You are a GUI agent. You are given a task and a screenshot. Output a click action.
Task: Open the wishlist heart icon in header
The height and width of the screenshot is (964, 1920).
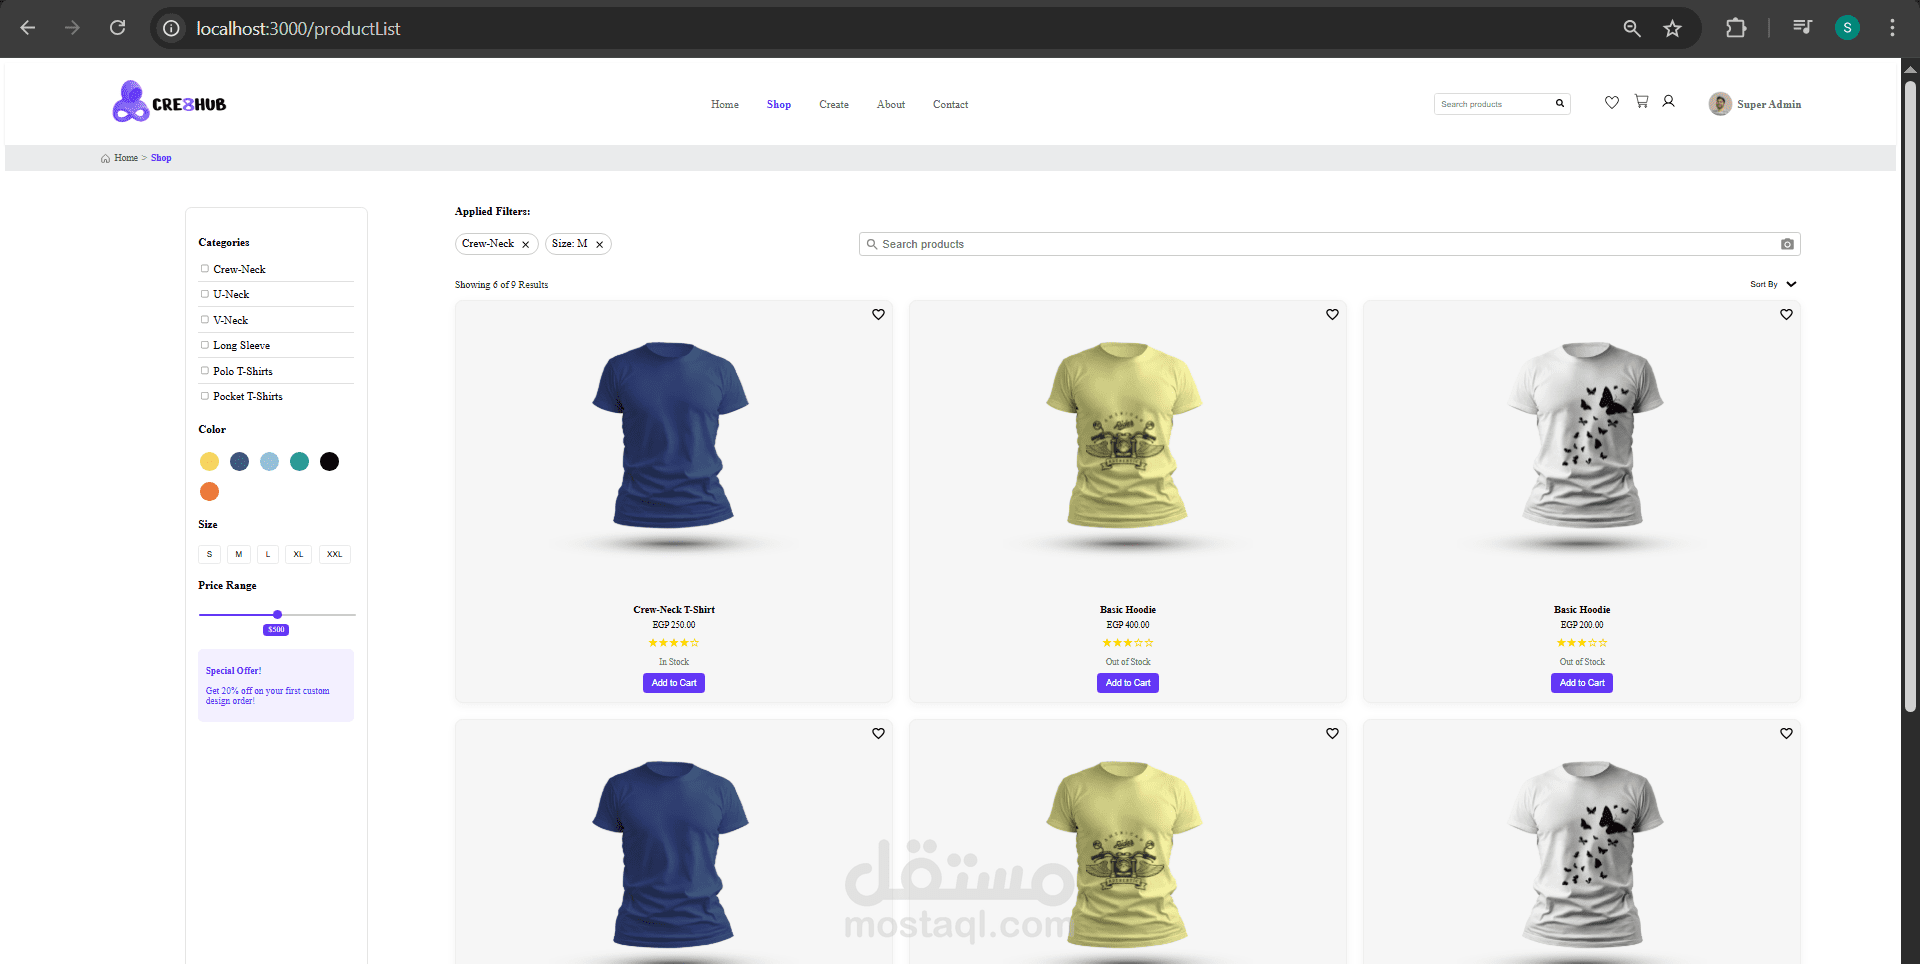tap(1612, 102)
